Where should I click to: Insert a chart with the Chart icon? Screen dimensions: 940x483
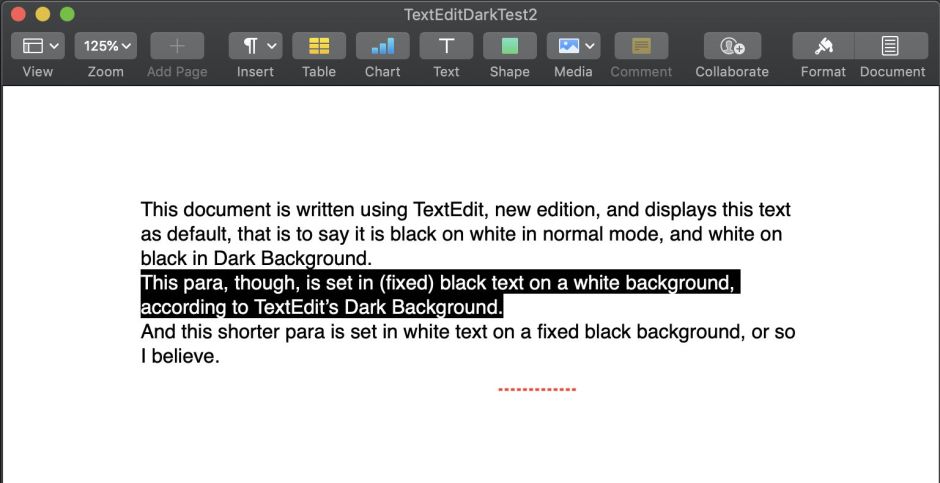click(x=382, y=46)
